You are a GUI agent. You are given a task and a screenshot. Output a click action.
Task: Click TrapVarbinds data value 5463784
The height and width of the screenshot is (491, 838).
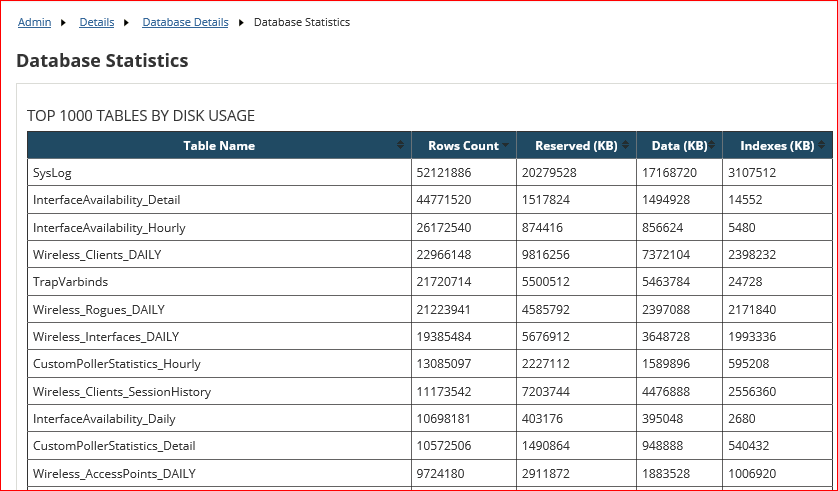(x=666, y=282)
